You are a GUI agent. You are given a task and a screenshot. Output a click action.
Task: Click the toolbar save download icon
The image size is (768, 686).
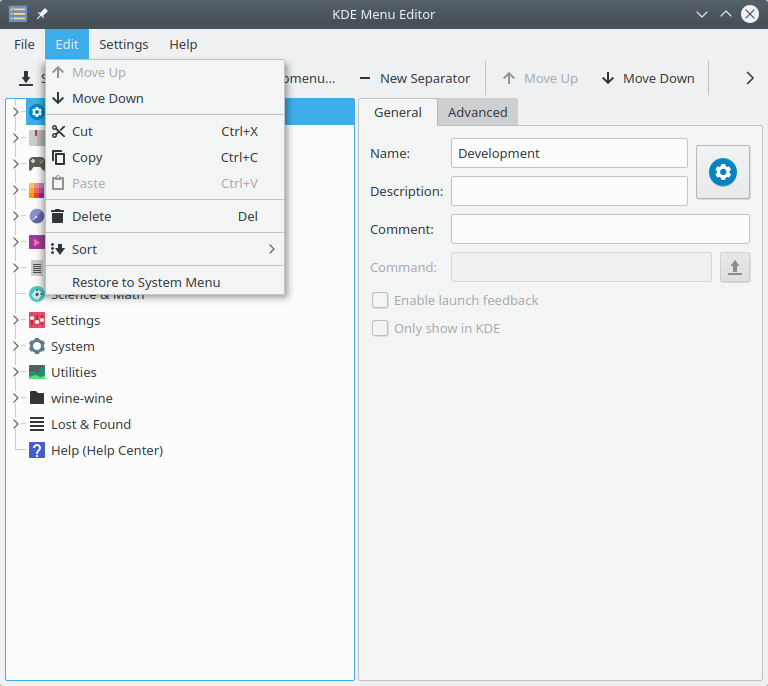[x=25, y=78]
